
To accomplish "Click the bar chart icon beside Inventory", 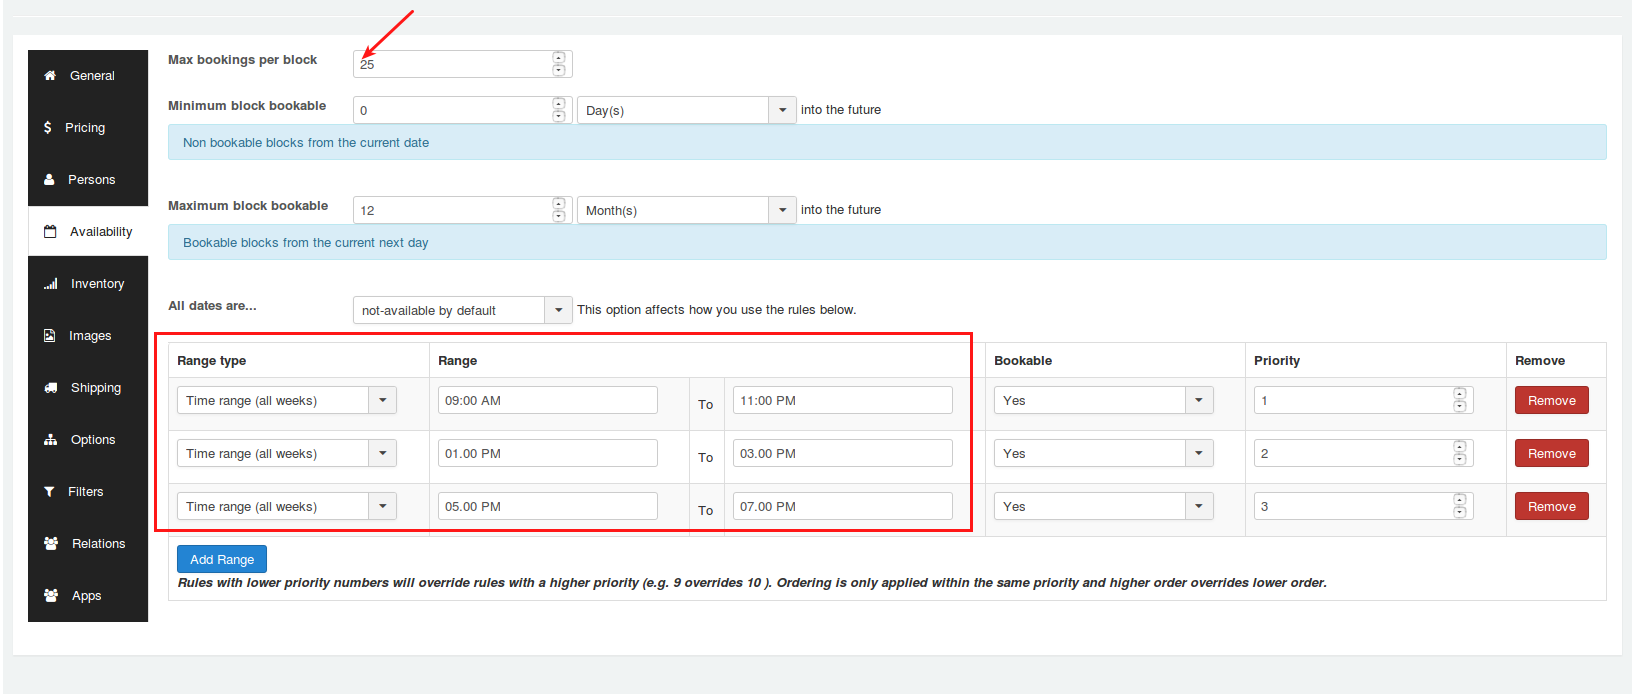I will point(50,284).
